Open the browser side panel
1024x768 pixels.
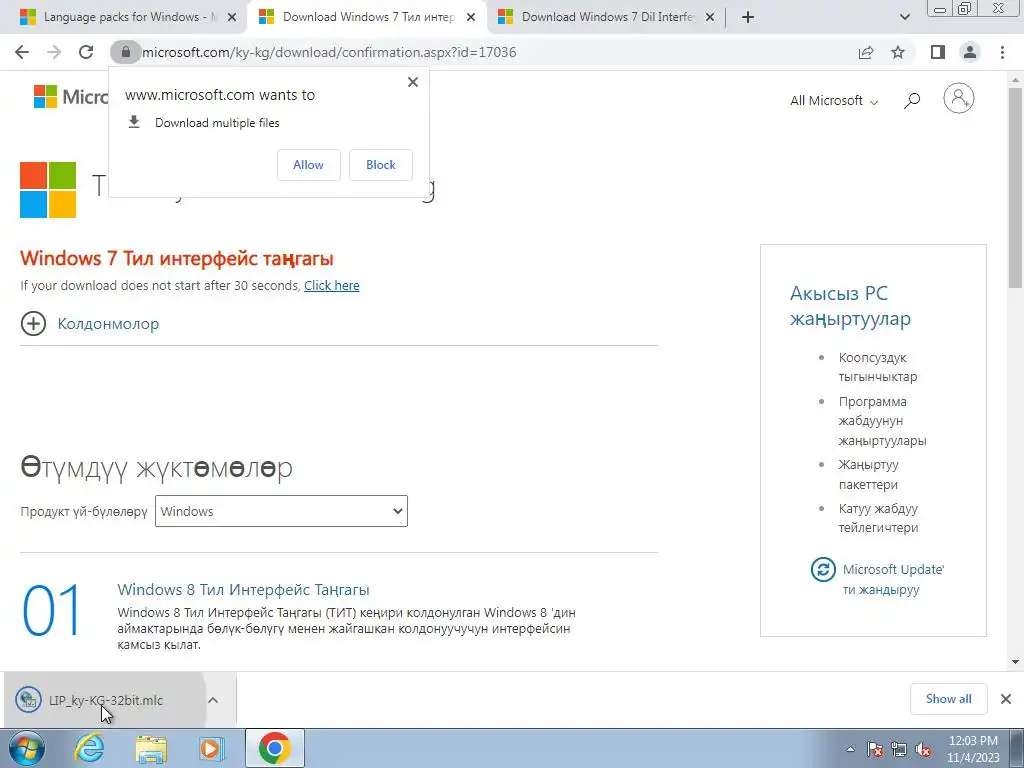[x=938, y=52]
